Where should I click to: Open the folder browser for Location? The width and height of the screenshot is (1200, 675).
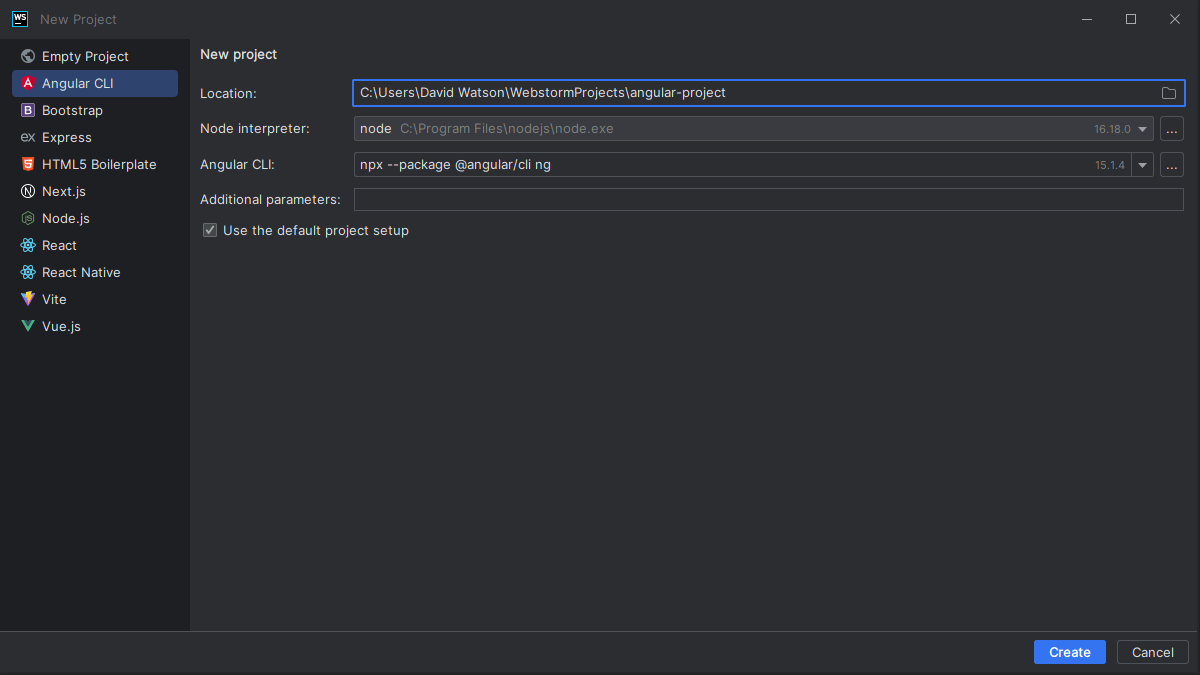click(x=1169, y=92)
